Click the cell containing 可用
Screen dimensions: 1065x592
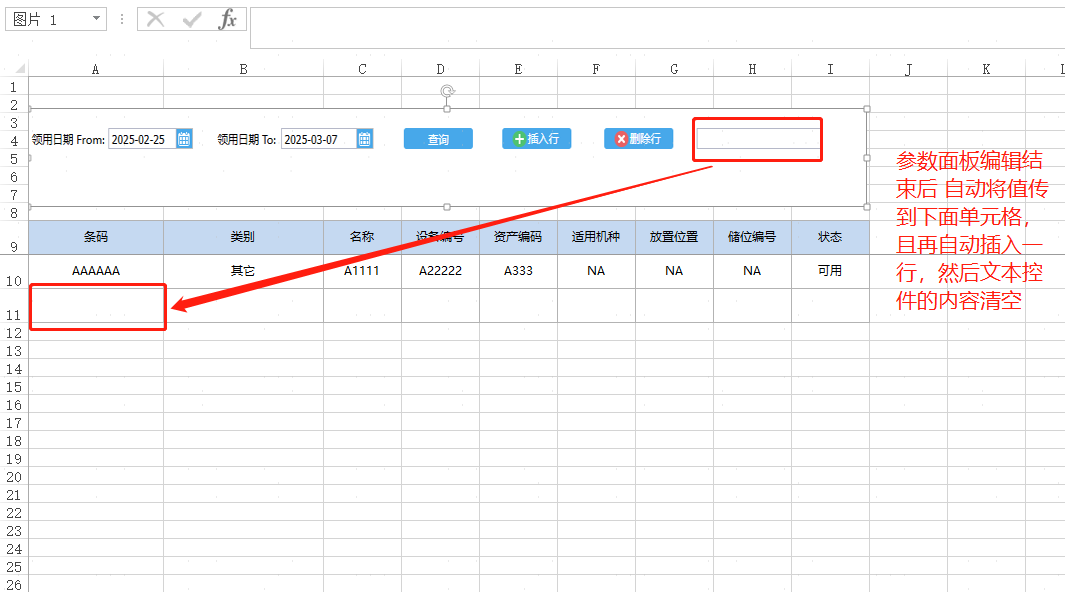(x=830, y=271)
